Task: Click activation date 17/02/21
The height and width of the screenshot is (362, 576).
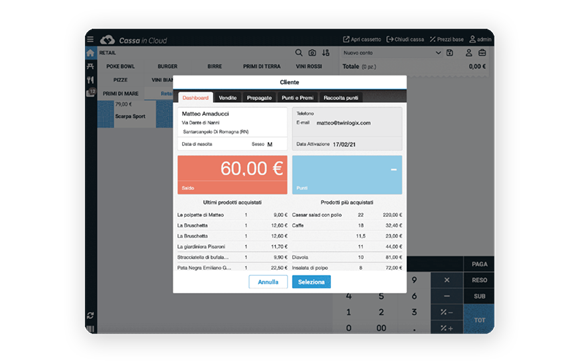Action: (x=344, y=144)
